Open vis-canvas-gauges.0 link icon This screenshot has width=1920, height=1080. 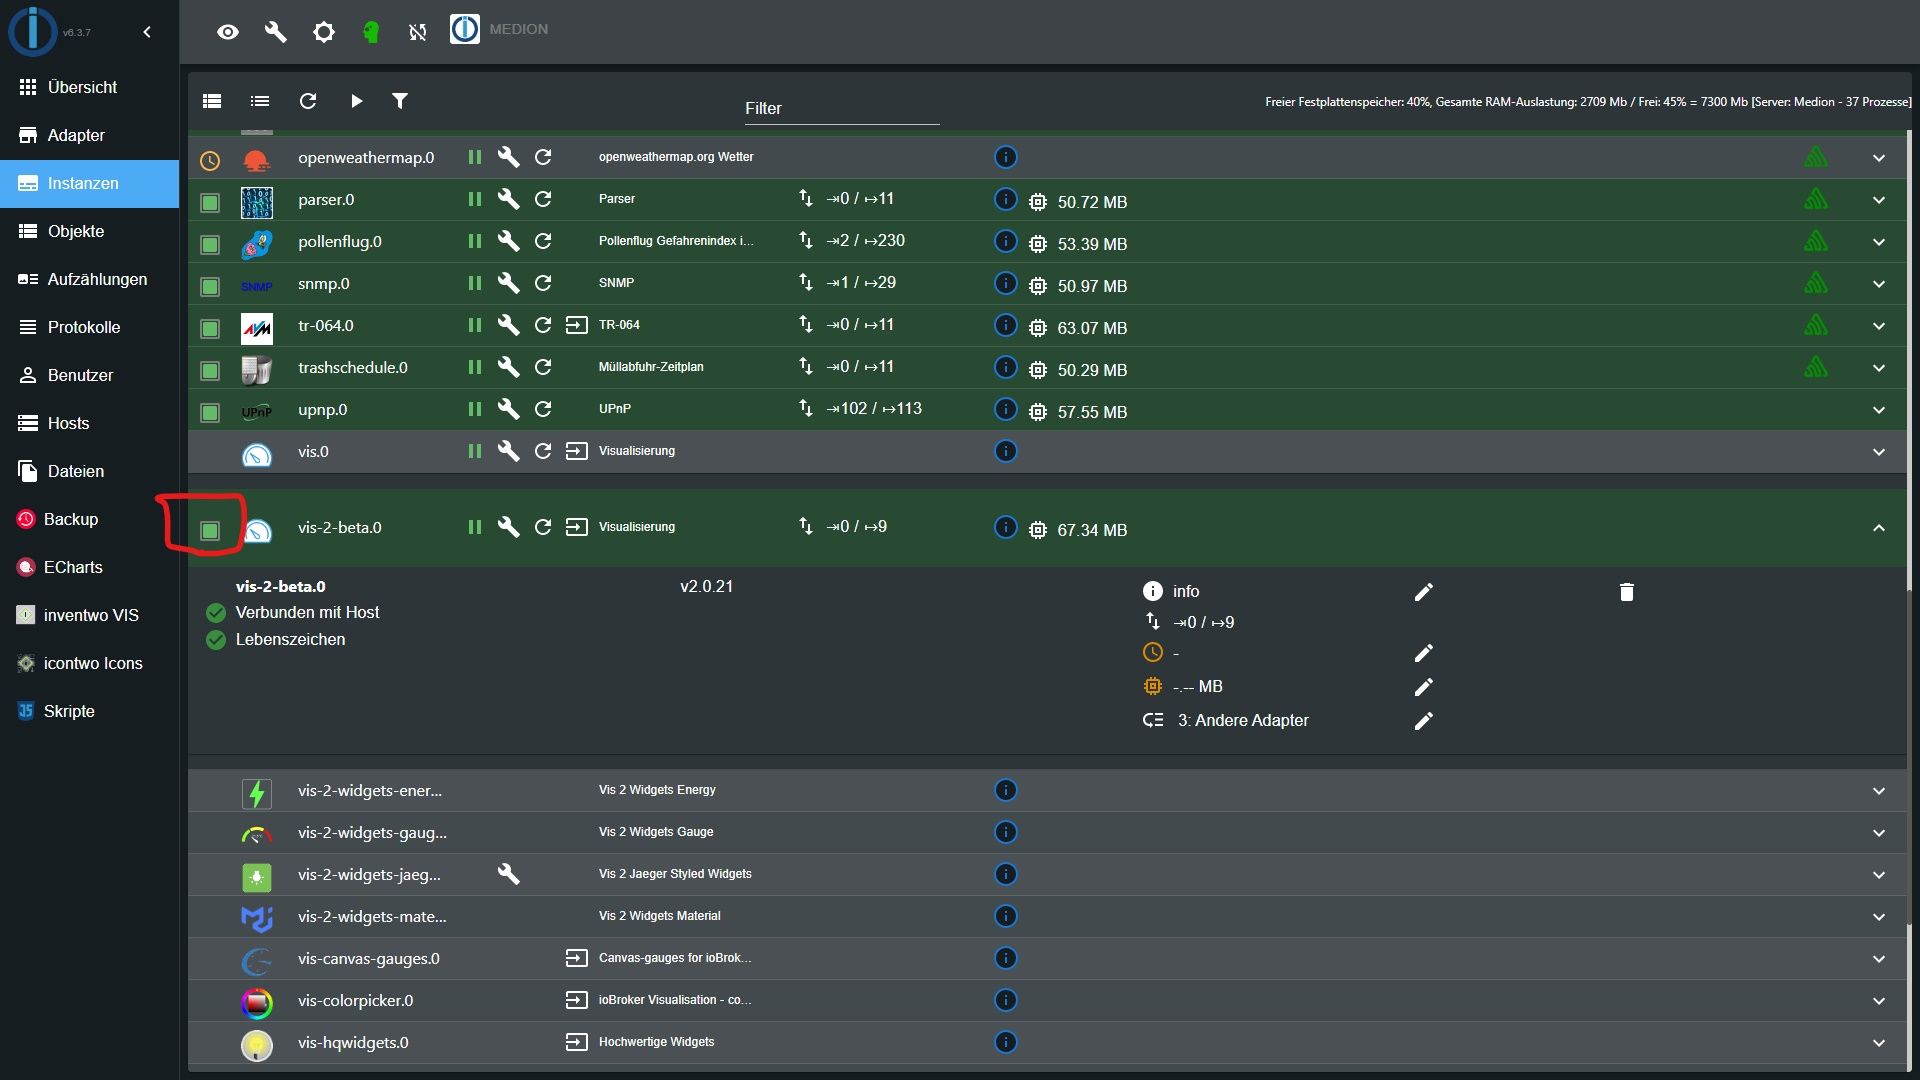pos(577,958)
